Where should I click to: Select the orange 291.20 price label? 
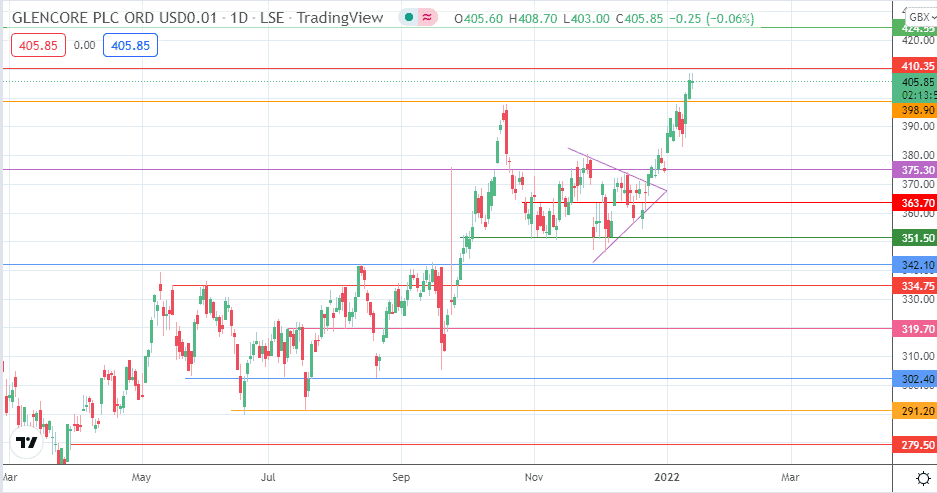point(915,411)
